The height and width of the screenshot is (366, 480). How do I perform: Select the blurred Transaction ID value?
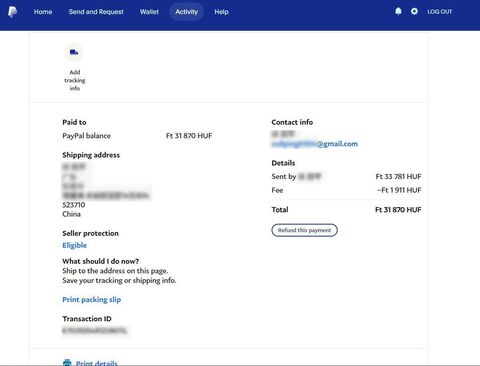click(x=95, y=331)
